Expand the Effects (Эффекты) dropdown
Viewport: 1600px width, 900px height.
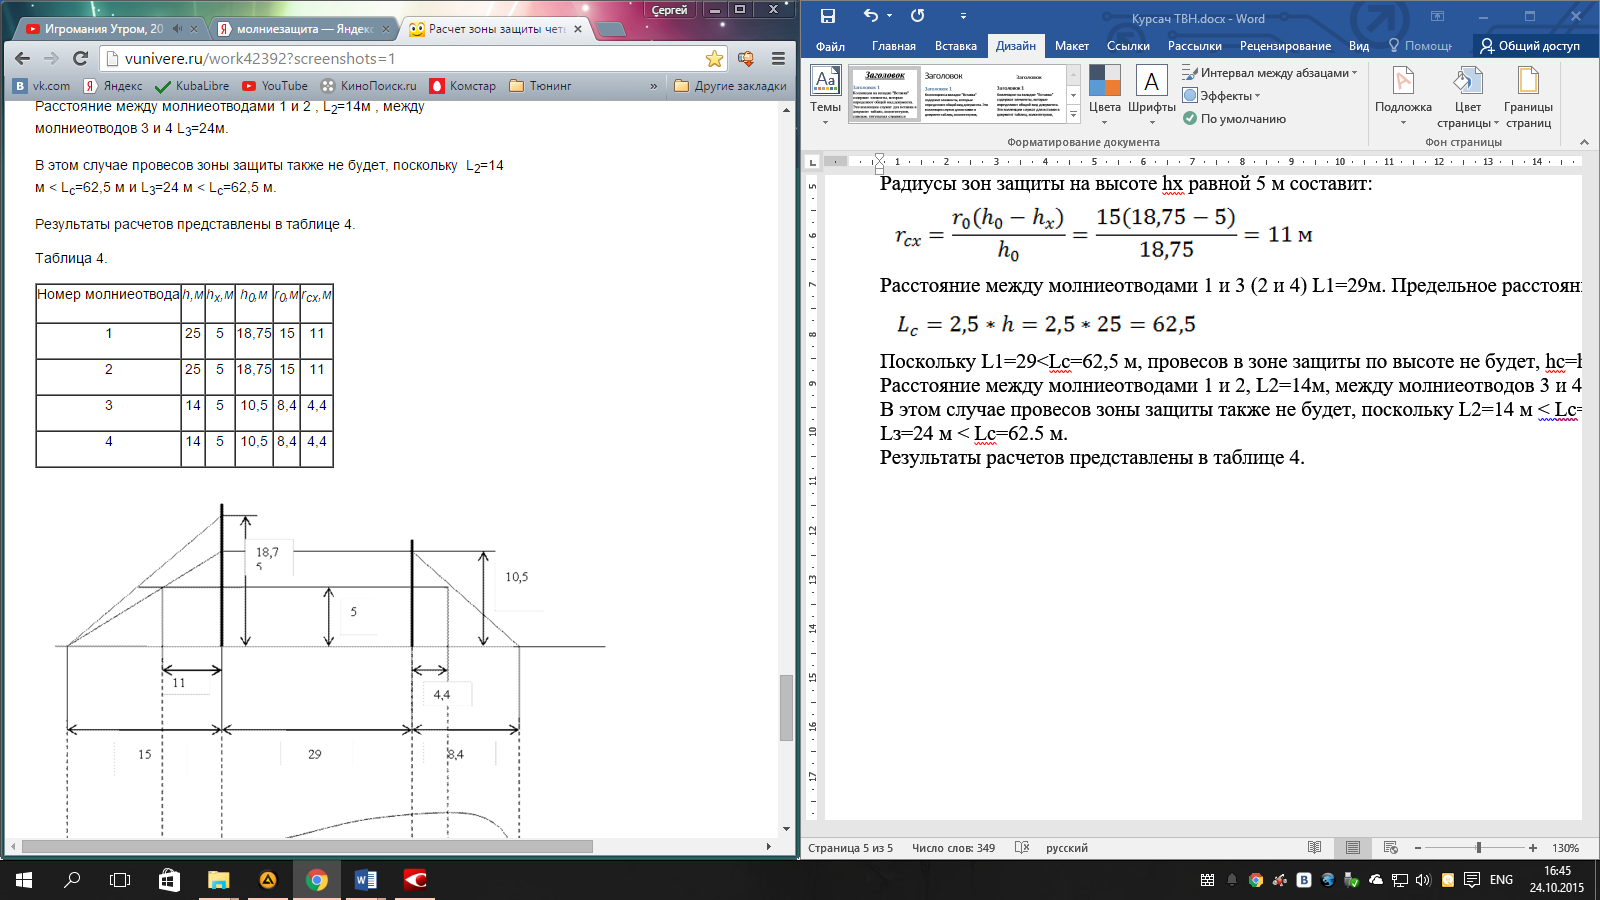point(1222,96)
